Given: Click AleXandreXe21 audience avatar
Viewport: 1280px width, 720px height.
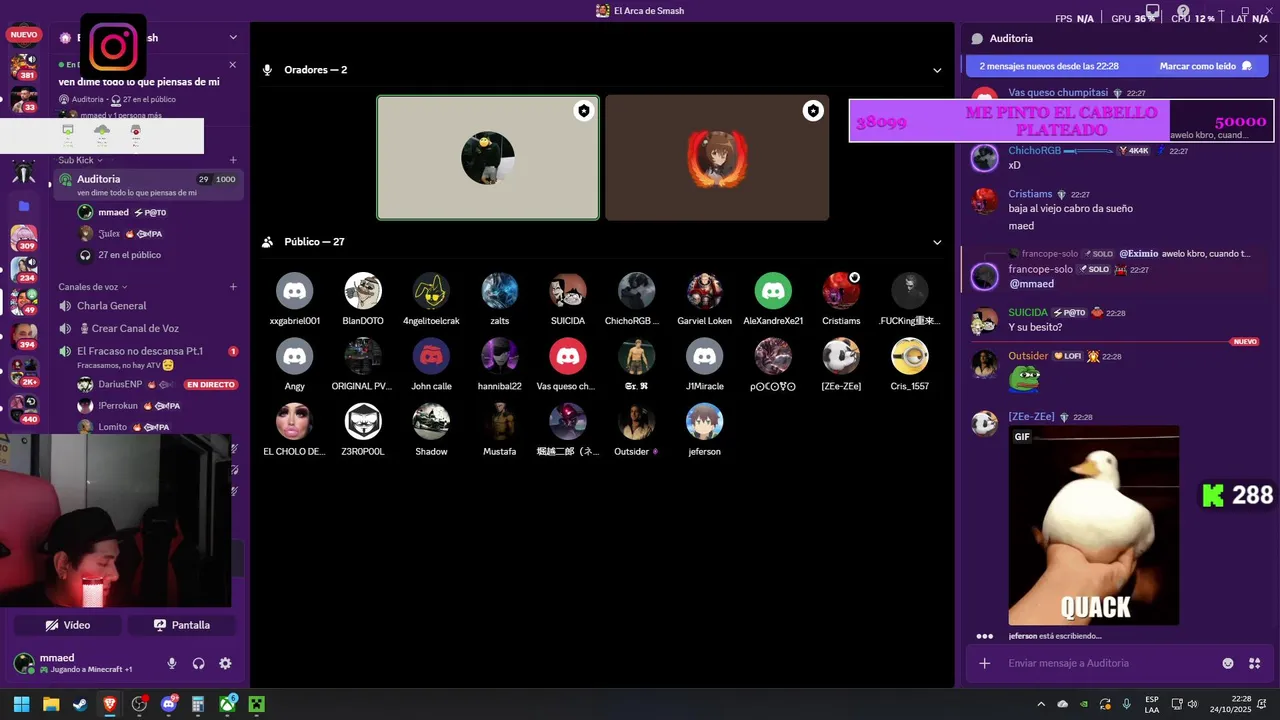Looking at the screenshot, I should coord(773,291).
